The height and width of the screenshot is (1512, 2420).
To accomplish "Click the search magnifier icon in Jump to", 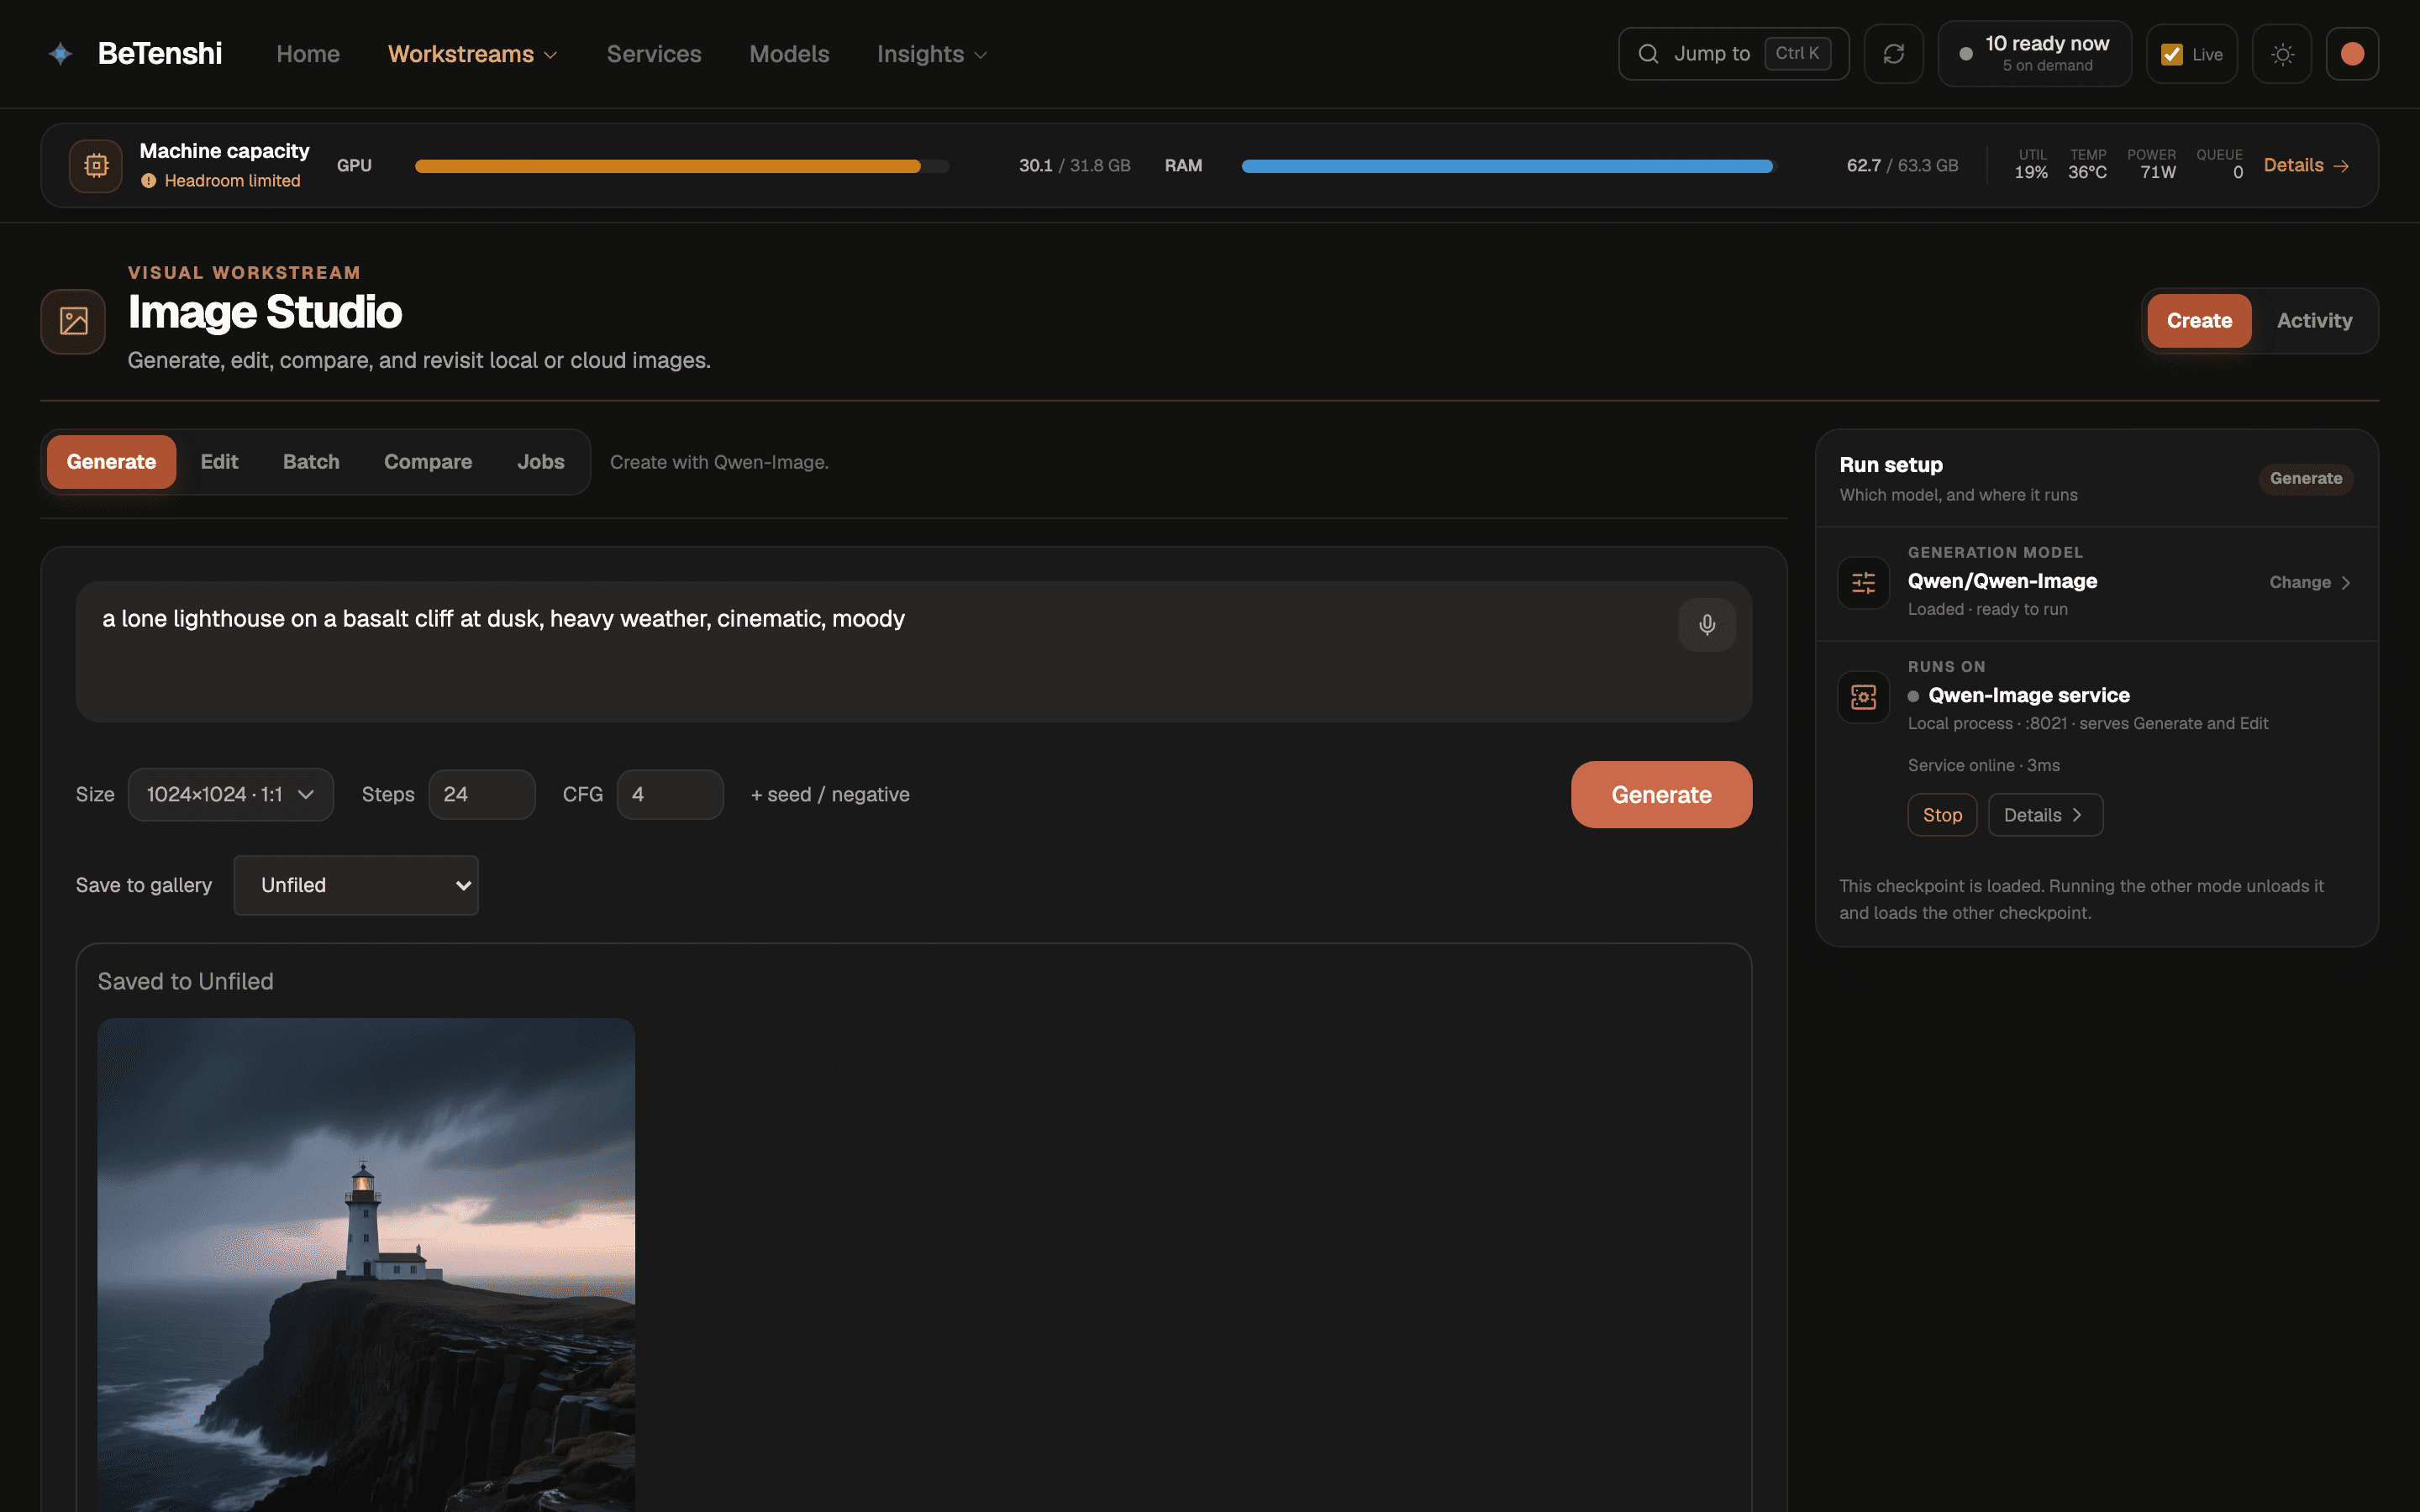I will [1648, 54].
